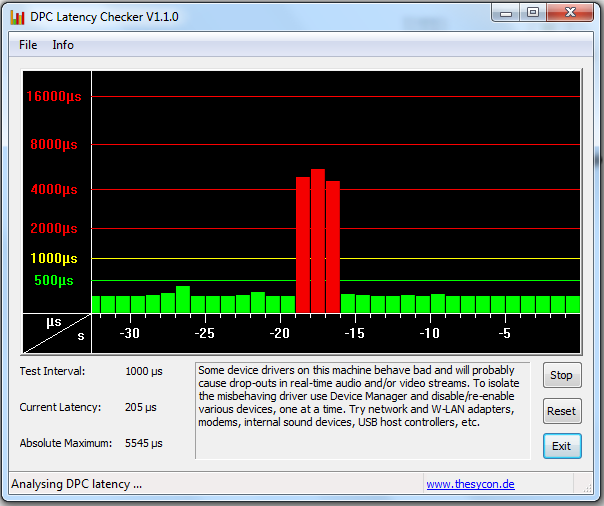The width and height of the screenshot is (604, 506).
Task: Click the Exit button
Action: [x=561, y=446]
